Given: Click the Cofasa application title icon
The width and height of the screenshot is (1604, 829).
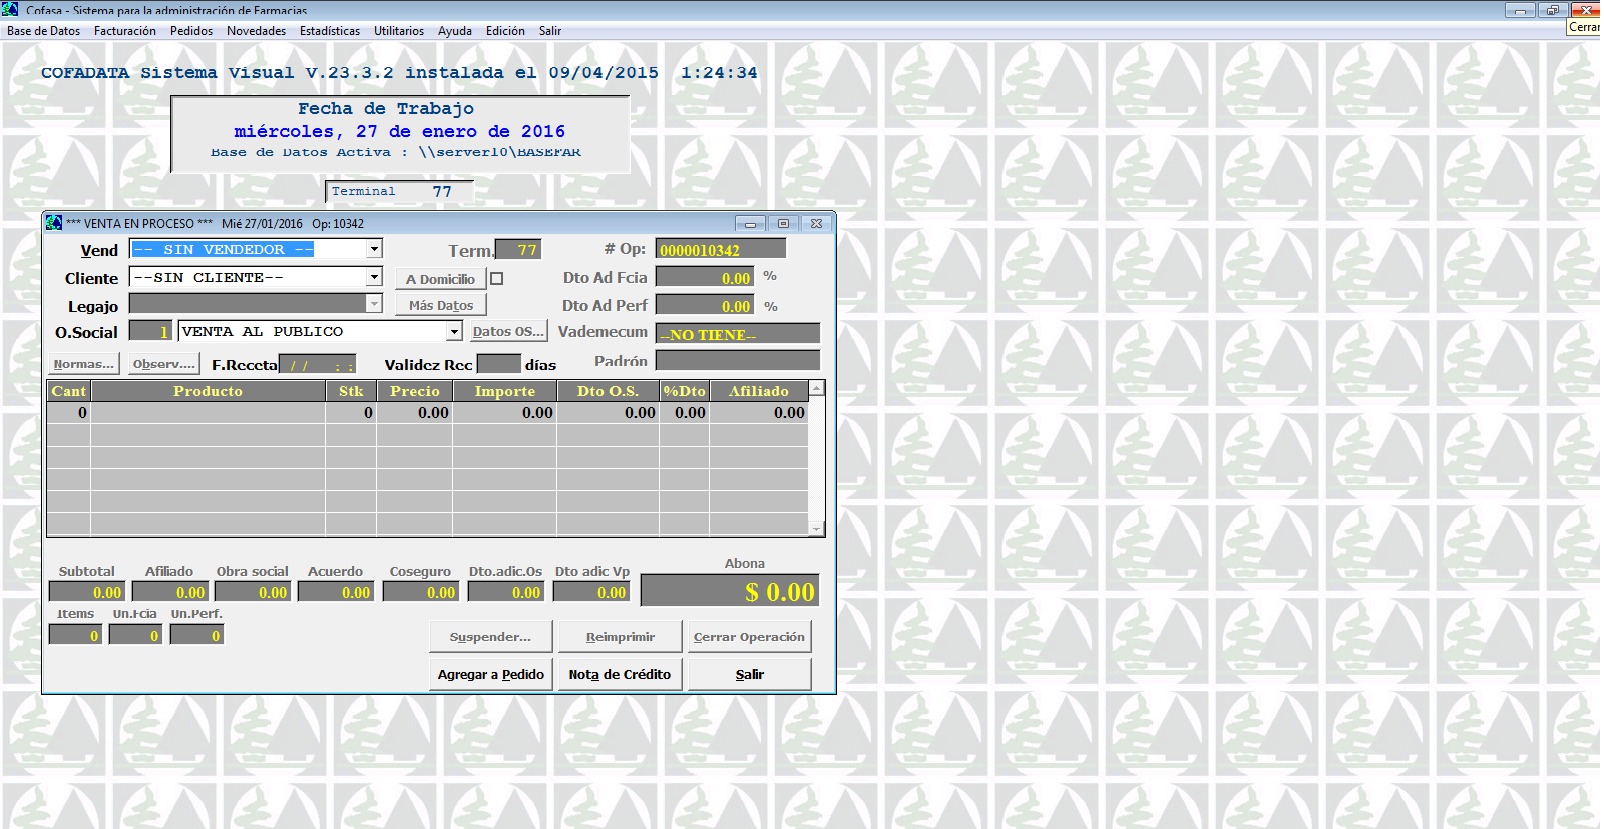Looking at the screenshot, I should pyautogui.click(x=10, y=9).
